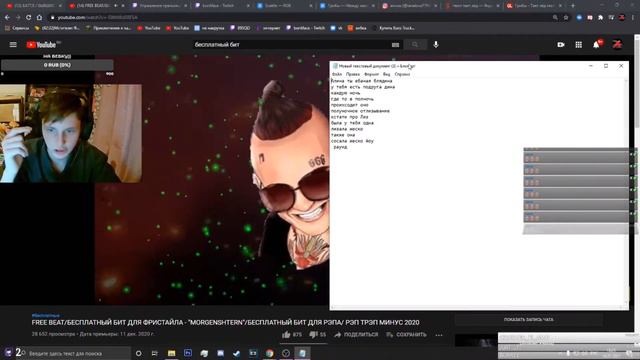Open the Вид menu in Notepad

point(387,74)
